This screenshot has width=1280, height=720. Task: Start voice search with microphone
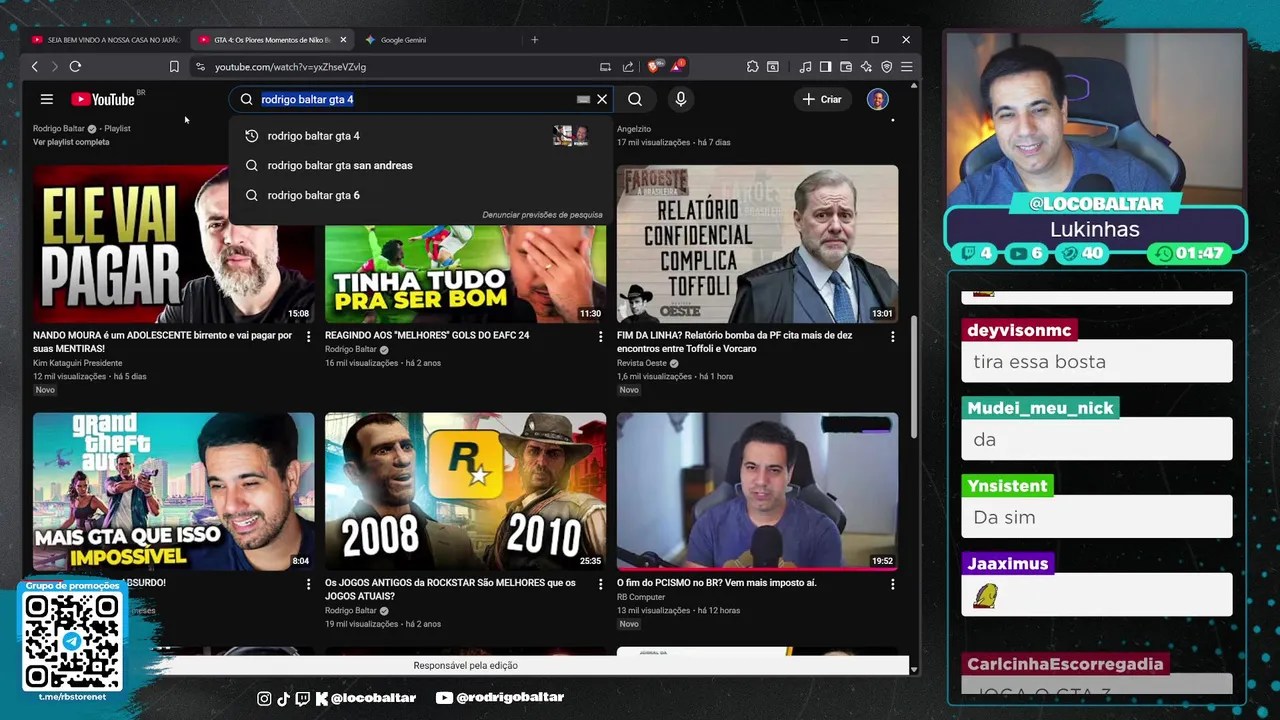pos(681,99)
